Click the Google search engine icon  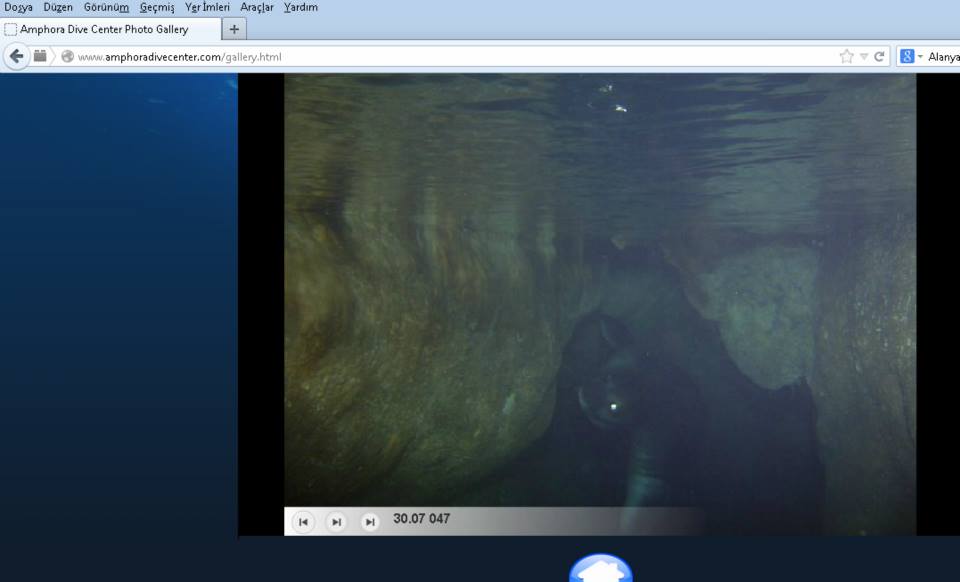[906, 57]
